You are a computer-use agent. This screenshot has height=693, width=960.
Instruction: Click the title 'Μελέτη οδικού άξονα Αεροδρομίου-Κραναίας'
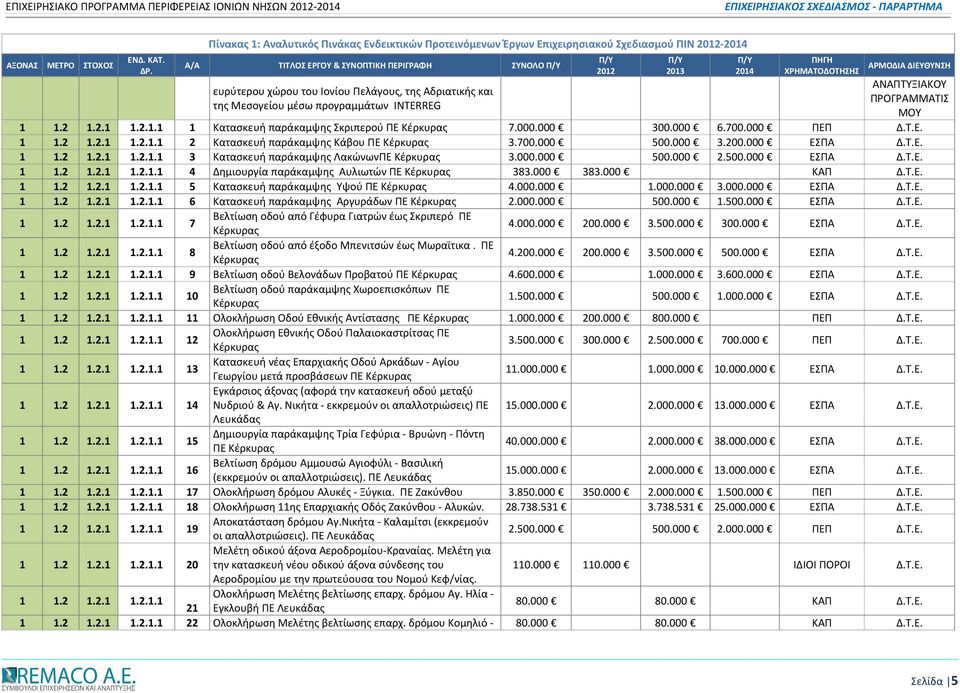[352, 565]
